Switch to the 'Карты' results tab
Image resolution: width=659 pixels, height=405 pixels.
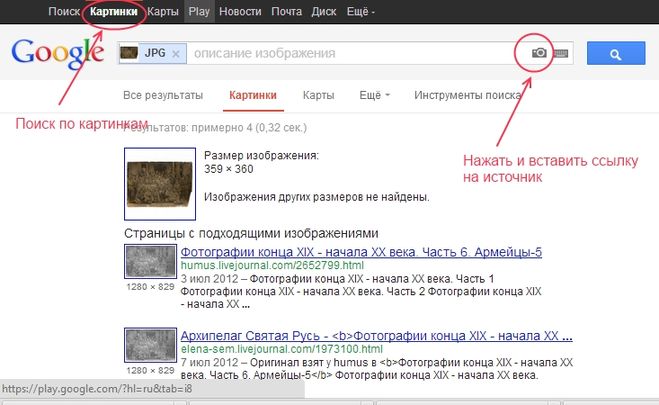(x=319, y=95)
